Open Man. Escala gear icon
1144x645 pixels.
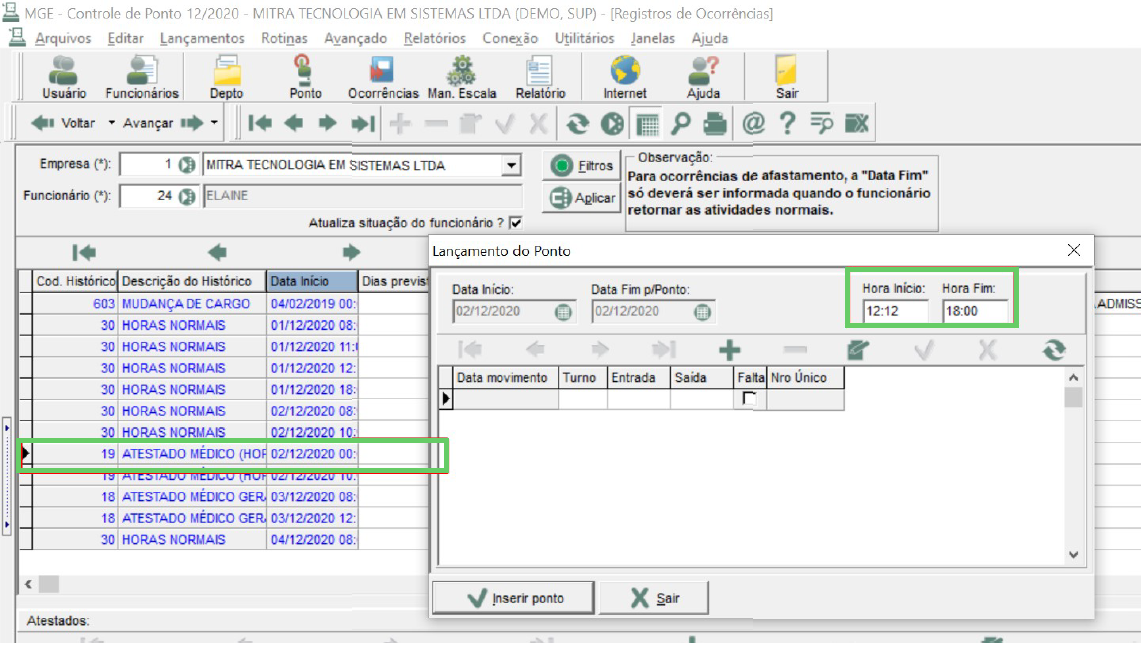462,77
